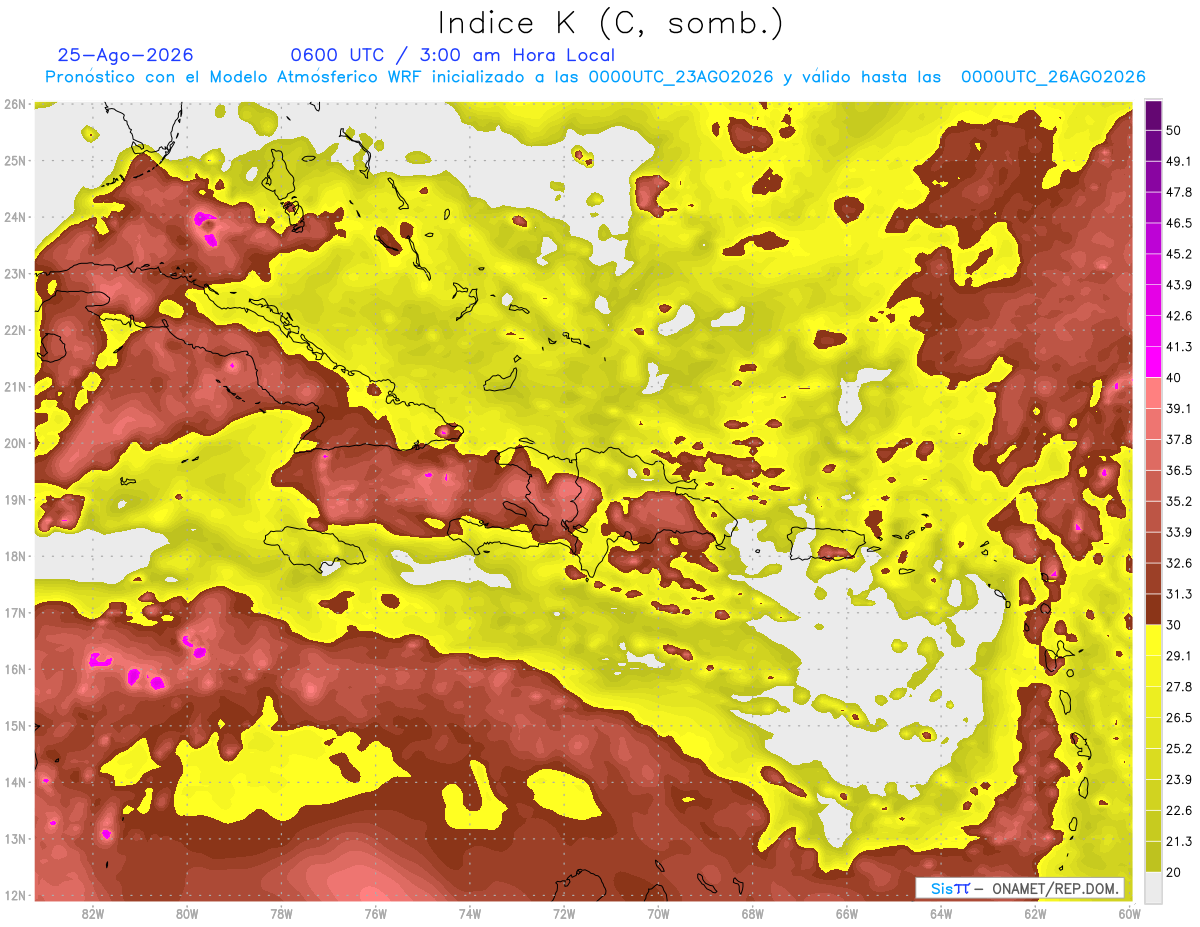Viewport: 1200px width, 927px height.
Task: Click the latitude label "23N"
Action: coord(14,273)
